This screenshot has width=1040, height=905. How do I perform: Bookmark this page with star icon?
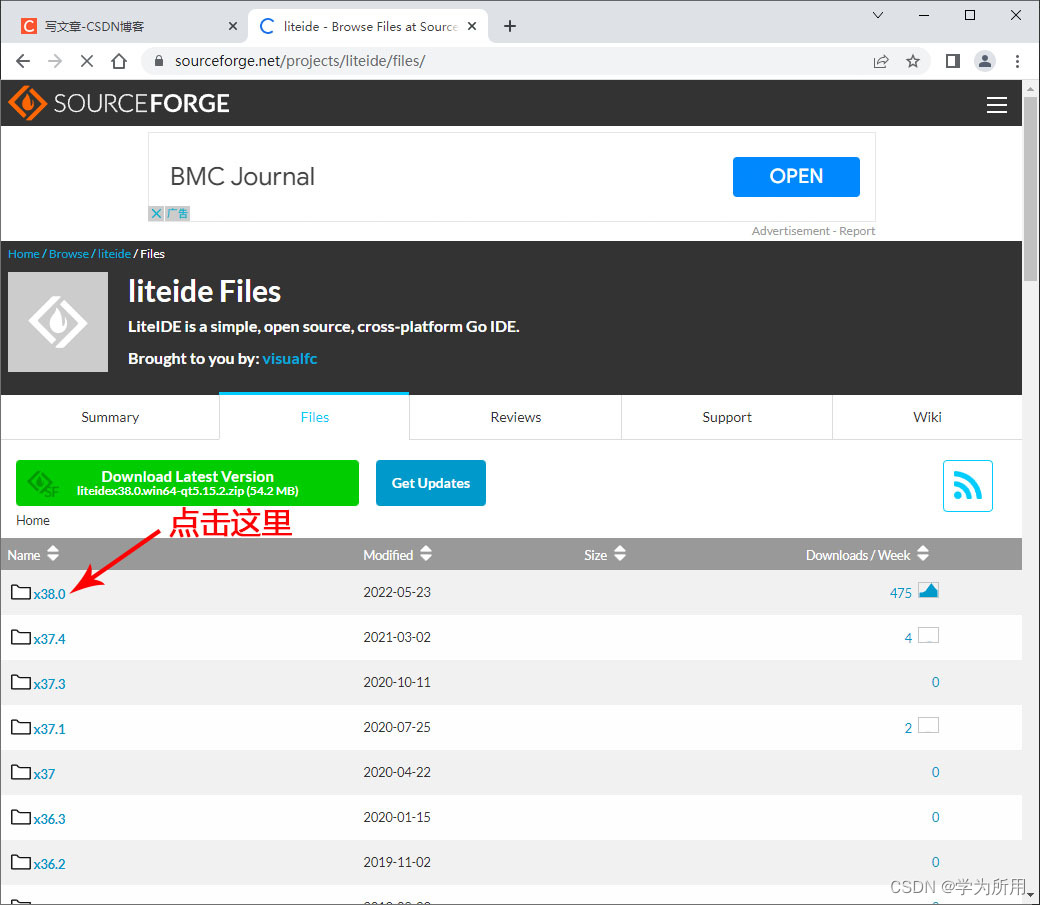point(913,61)
